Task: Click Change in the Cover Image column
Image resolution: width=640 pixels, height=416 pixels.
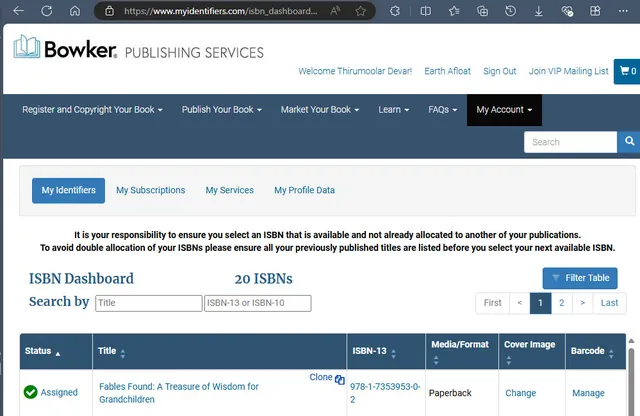Action: click(520, 393)
